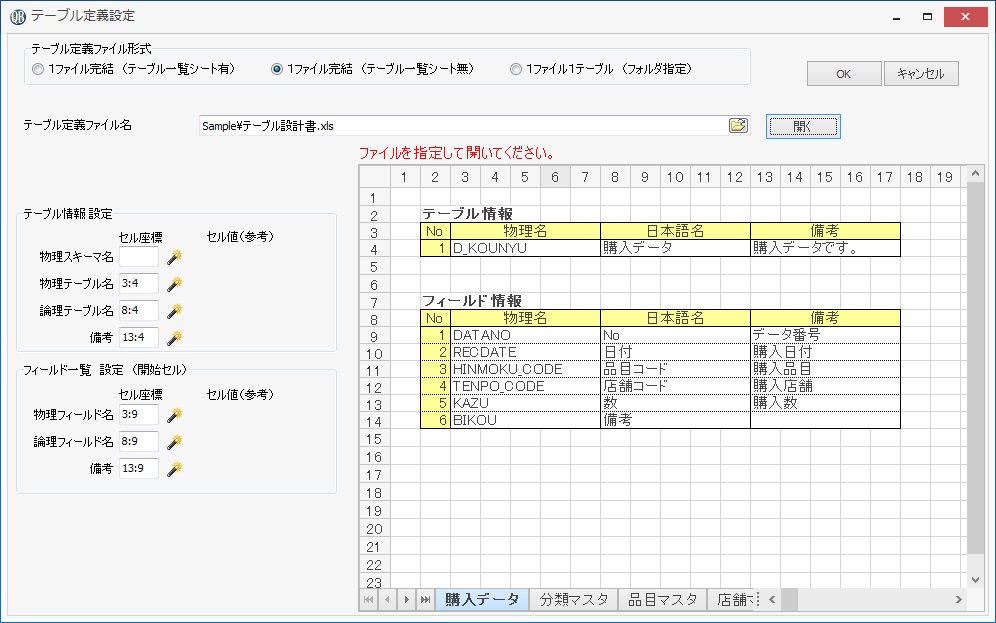Select cell KAZU in the grid
996x623 pixels.
click(525, 403)
